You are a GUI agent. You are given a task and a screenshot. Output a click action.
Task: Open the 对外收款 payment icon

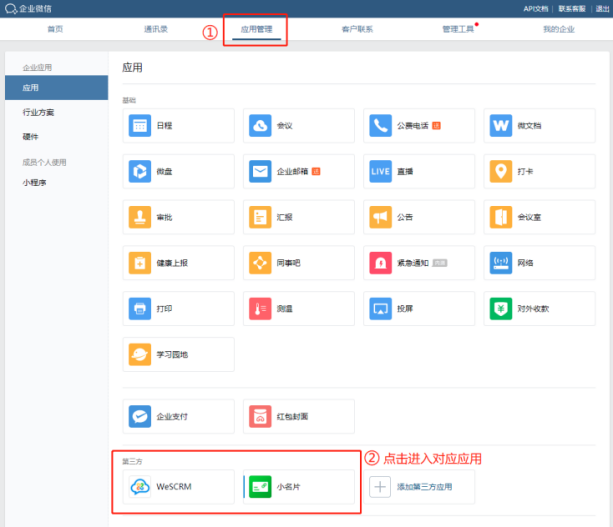(x=501, y=308)
